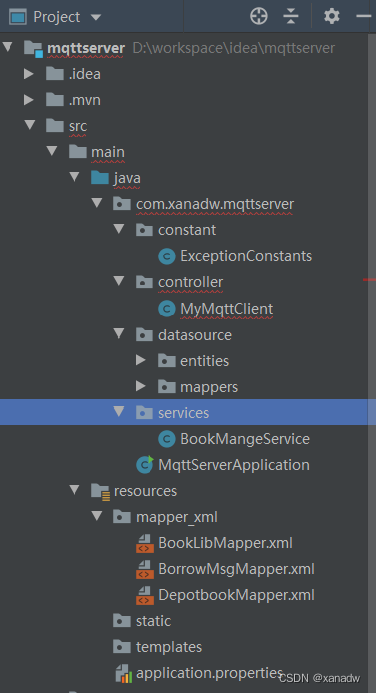376x693 pixels.
Task: Click the Select Opened File locate icon
Action: click(x=258, y=17)
